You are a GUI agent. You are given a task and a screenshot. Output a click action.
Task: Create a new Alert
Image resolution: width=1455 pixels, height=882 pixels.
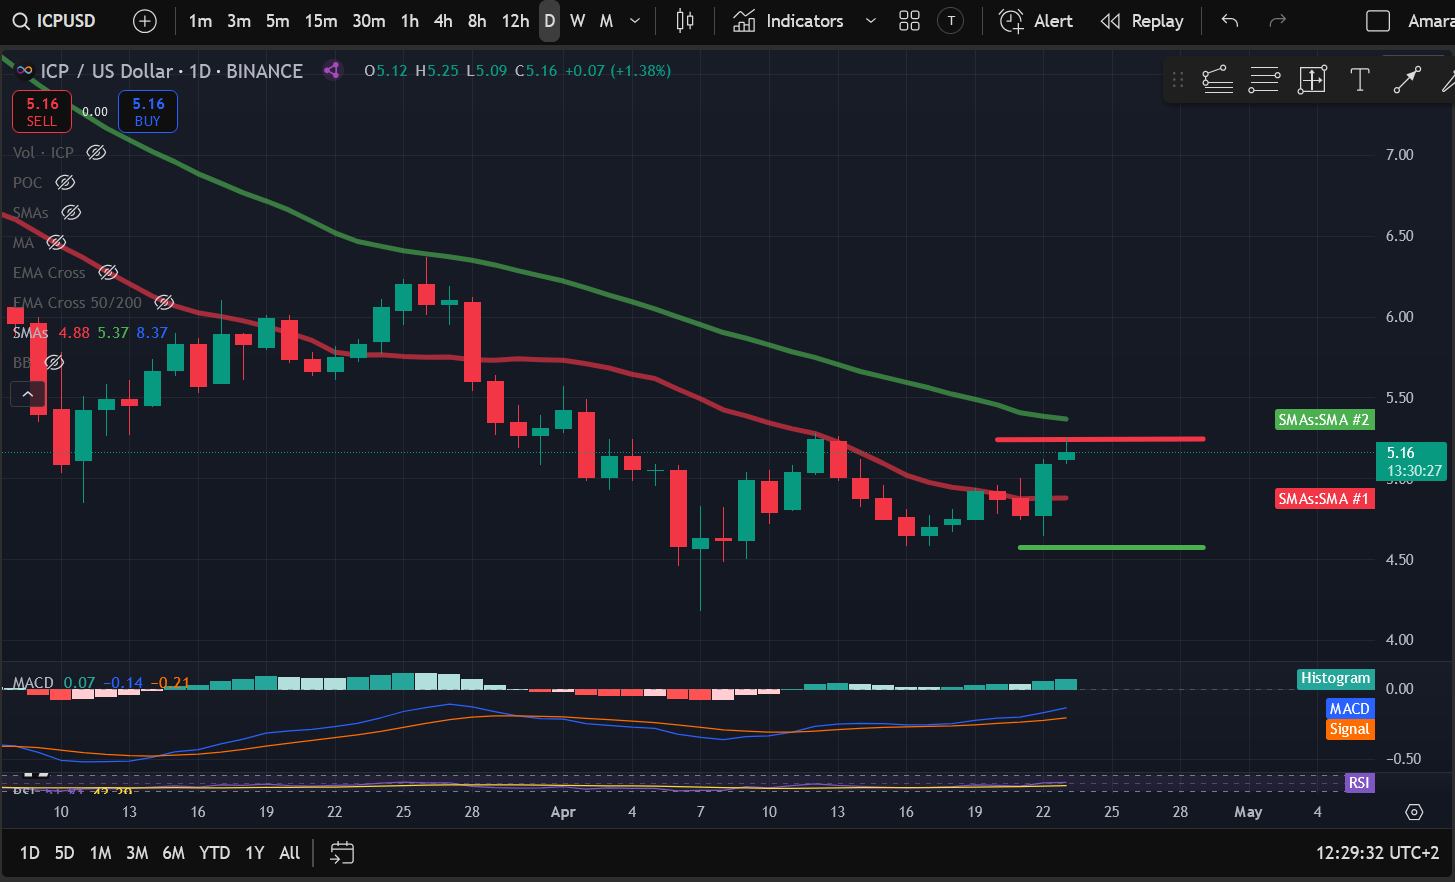coord(1037,21)
